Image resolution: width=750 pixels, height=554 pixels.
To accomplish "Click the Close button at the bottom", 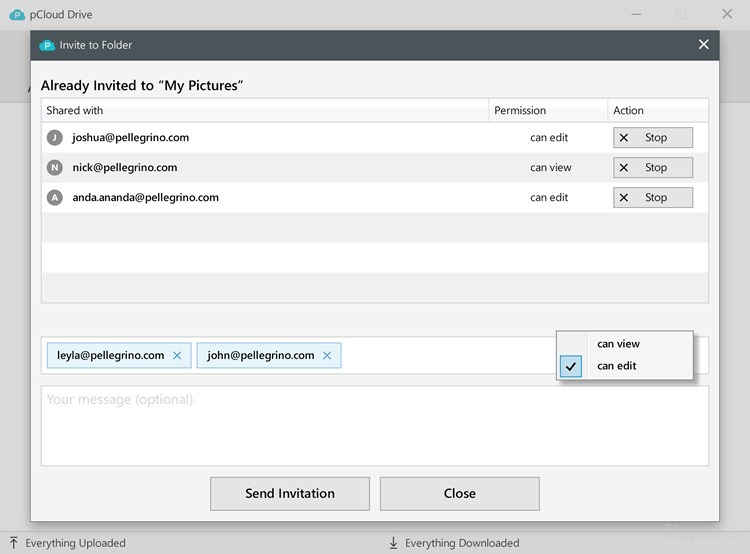I will (x=459, y=493).
